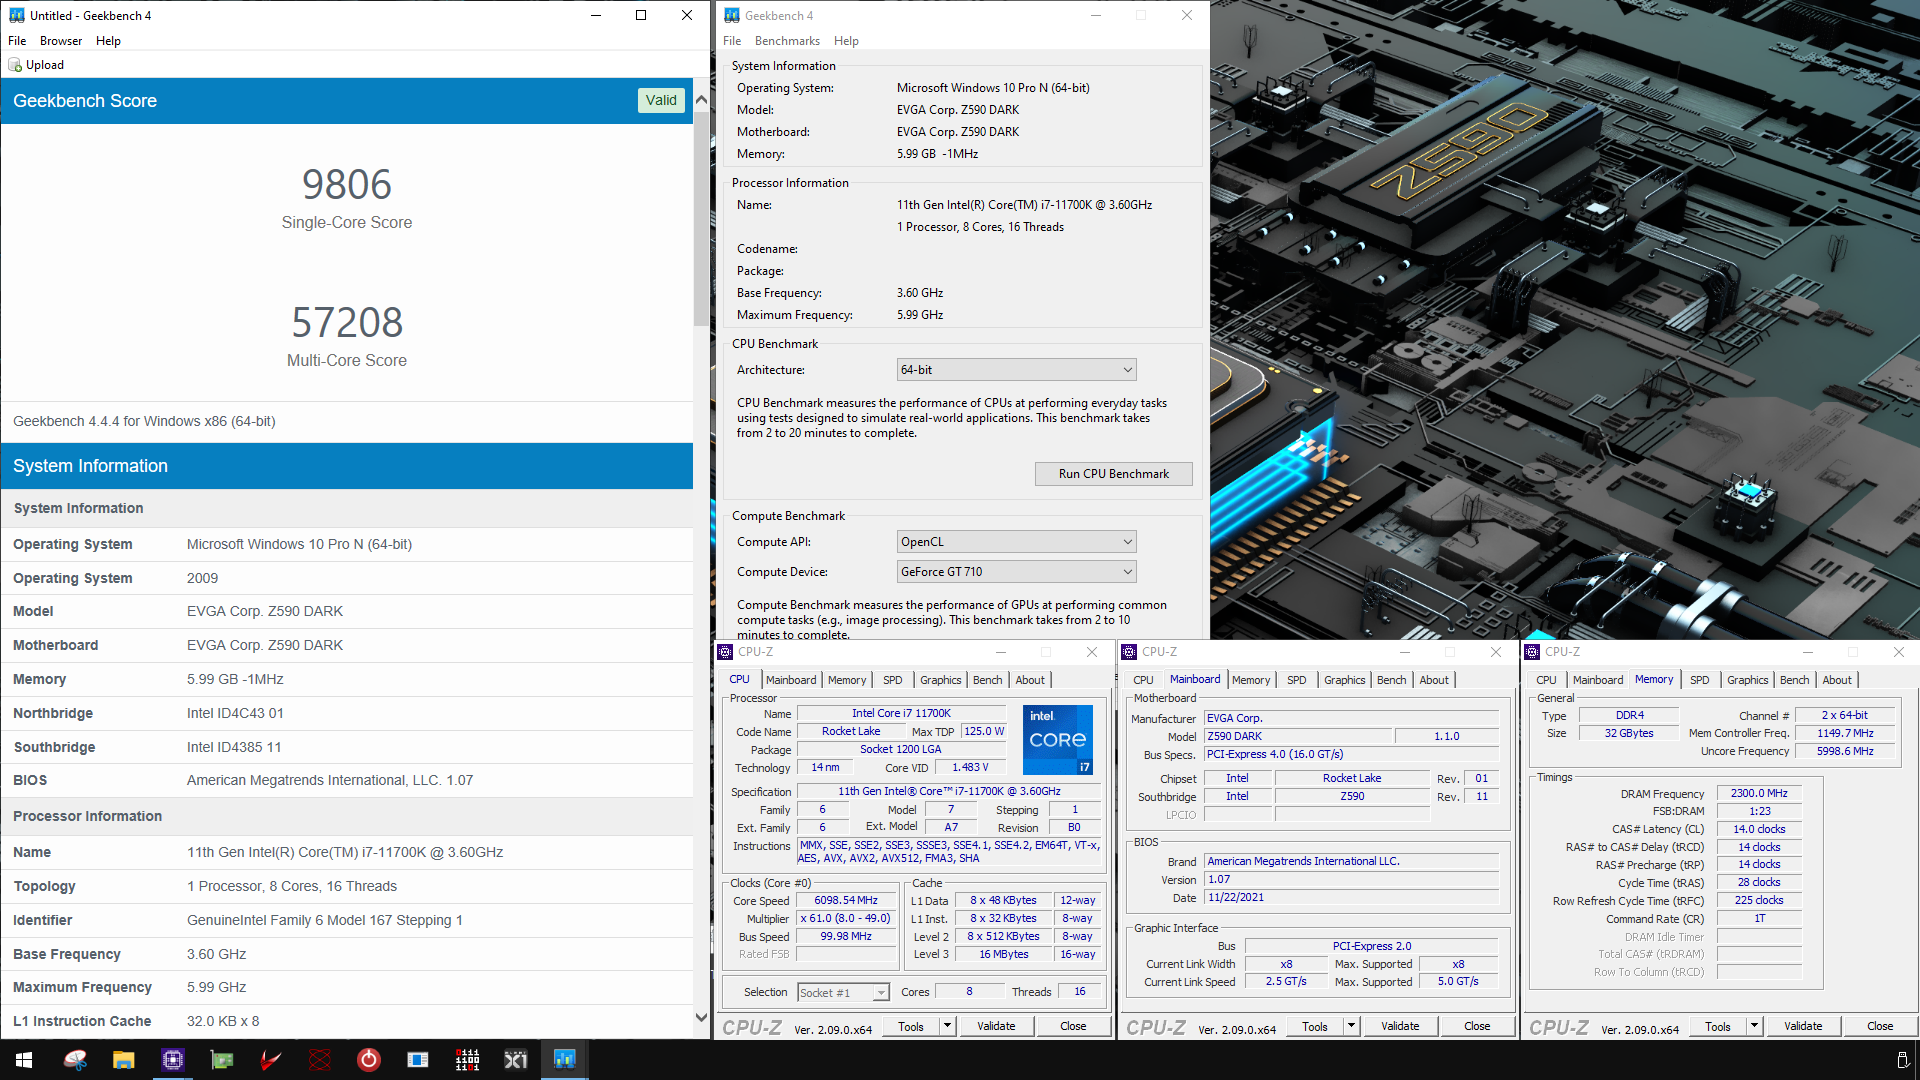Click Tools button in the Memory CPU-Z window
The width and height of the screenshot is (1920, 1080).
tap(1718, 1026)
